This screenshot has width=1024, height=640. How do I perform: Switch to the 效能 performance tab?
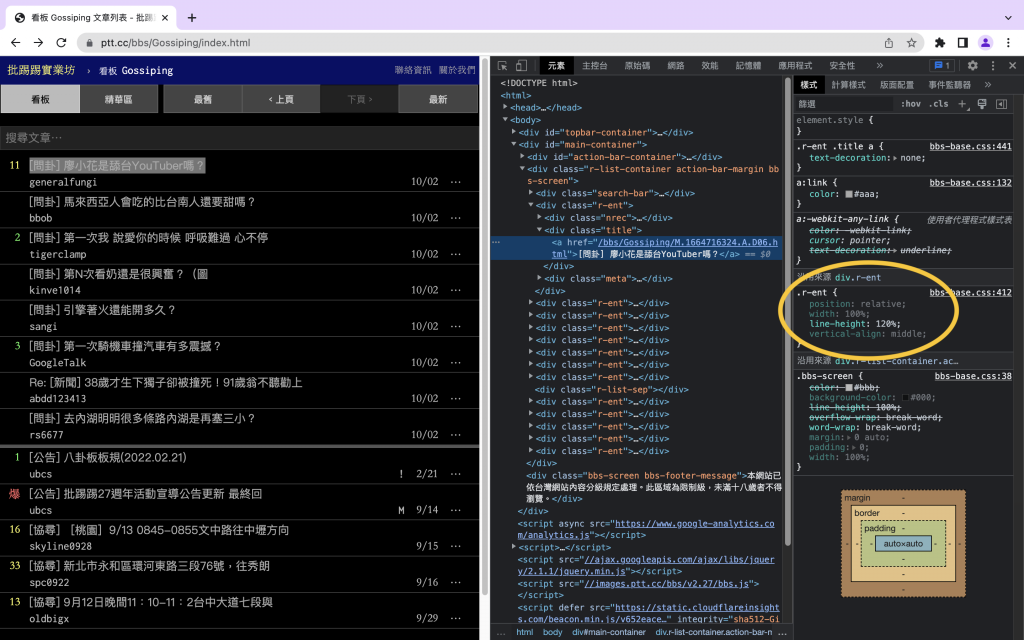pyautogui.click(x=710, y=65)
